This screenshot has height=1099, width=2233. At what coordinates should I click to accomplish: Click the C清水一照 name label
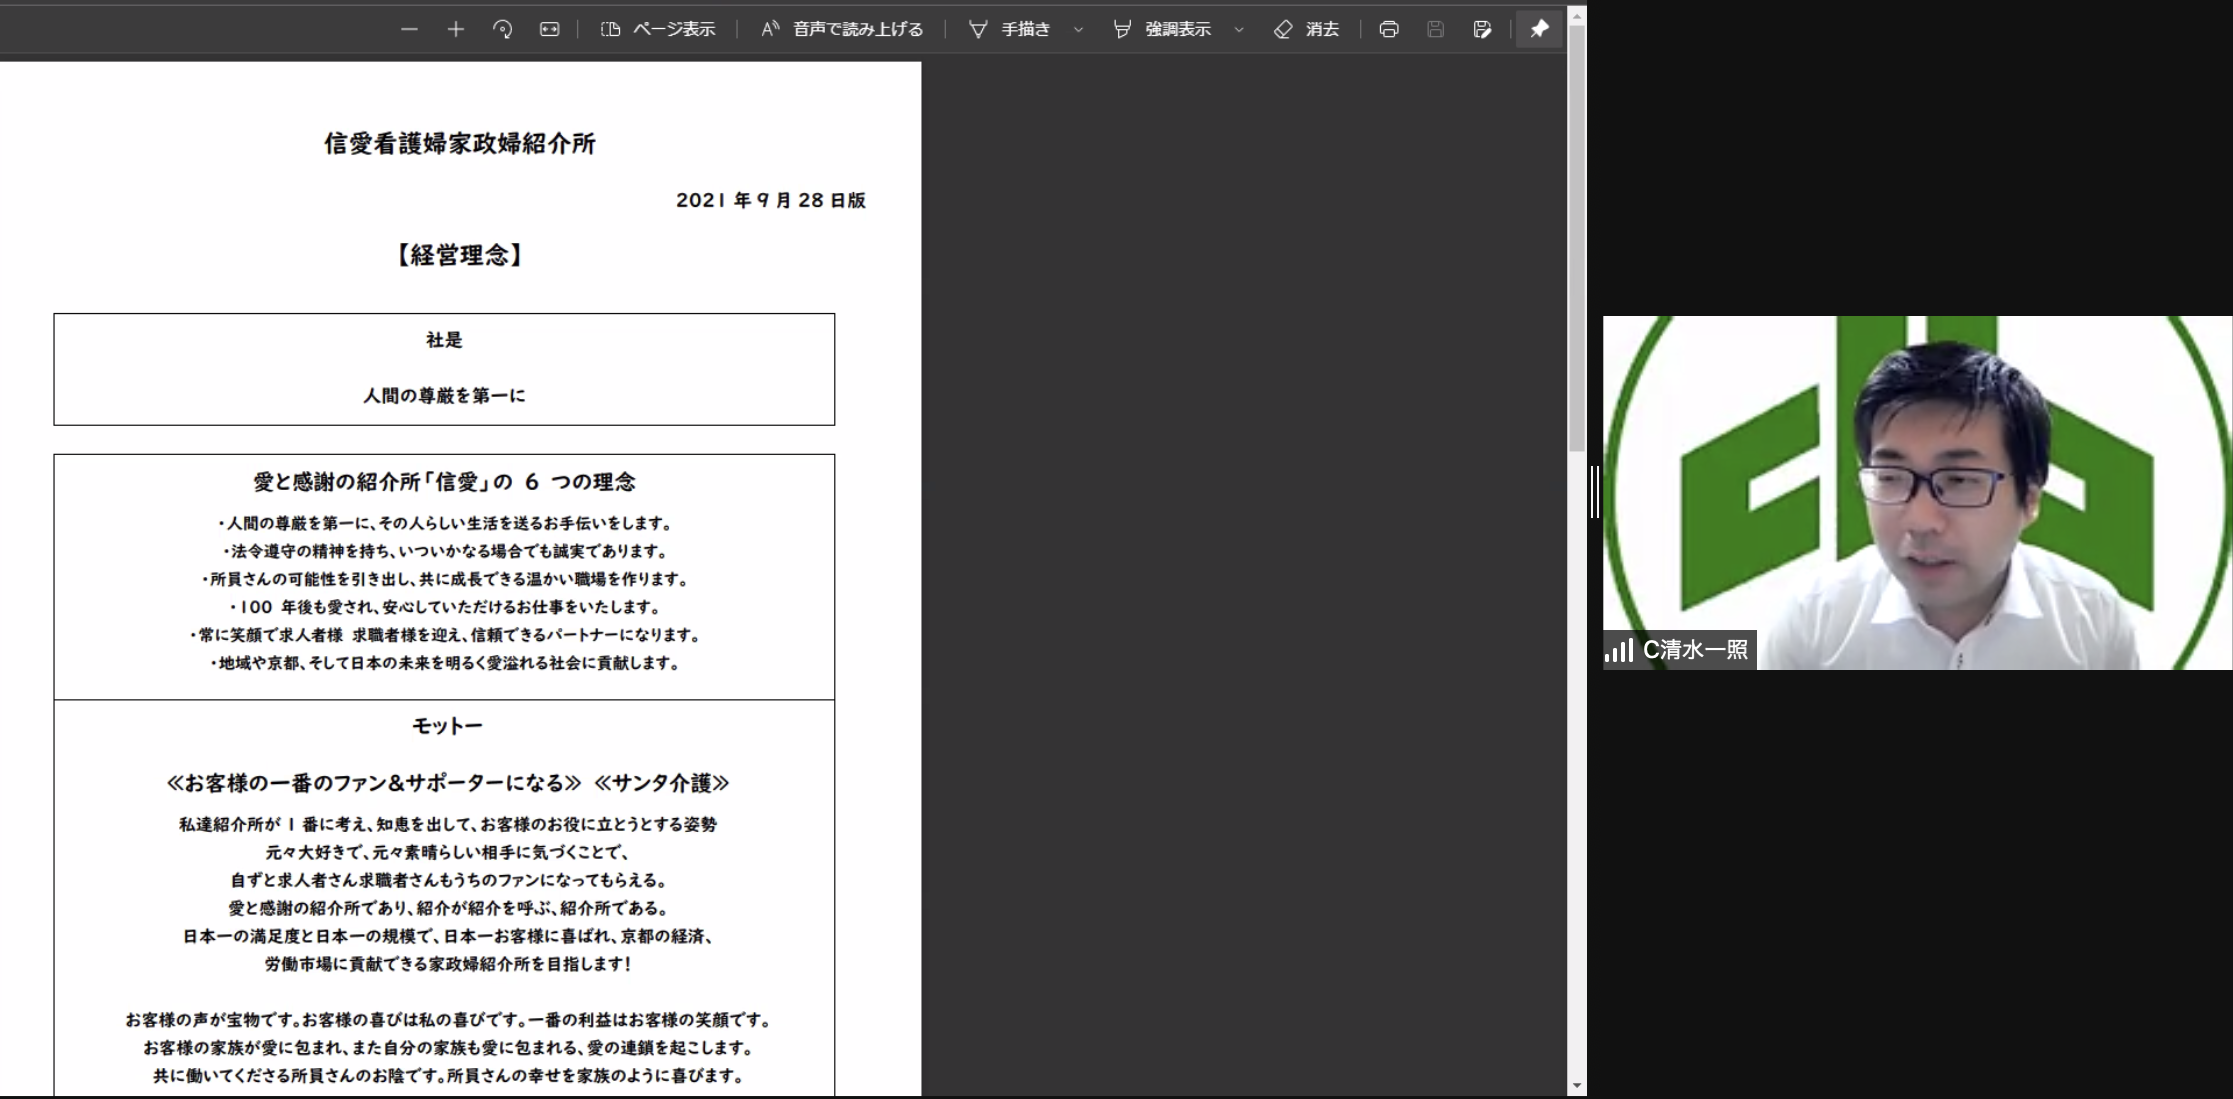coord(1696,650)
